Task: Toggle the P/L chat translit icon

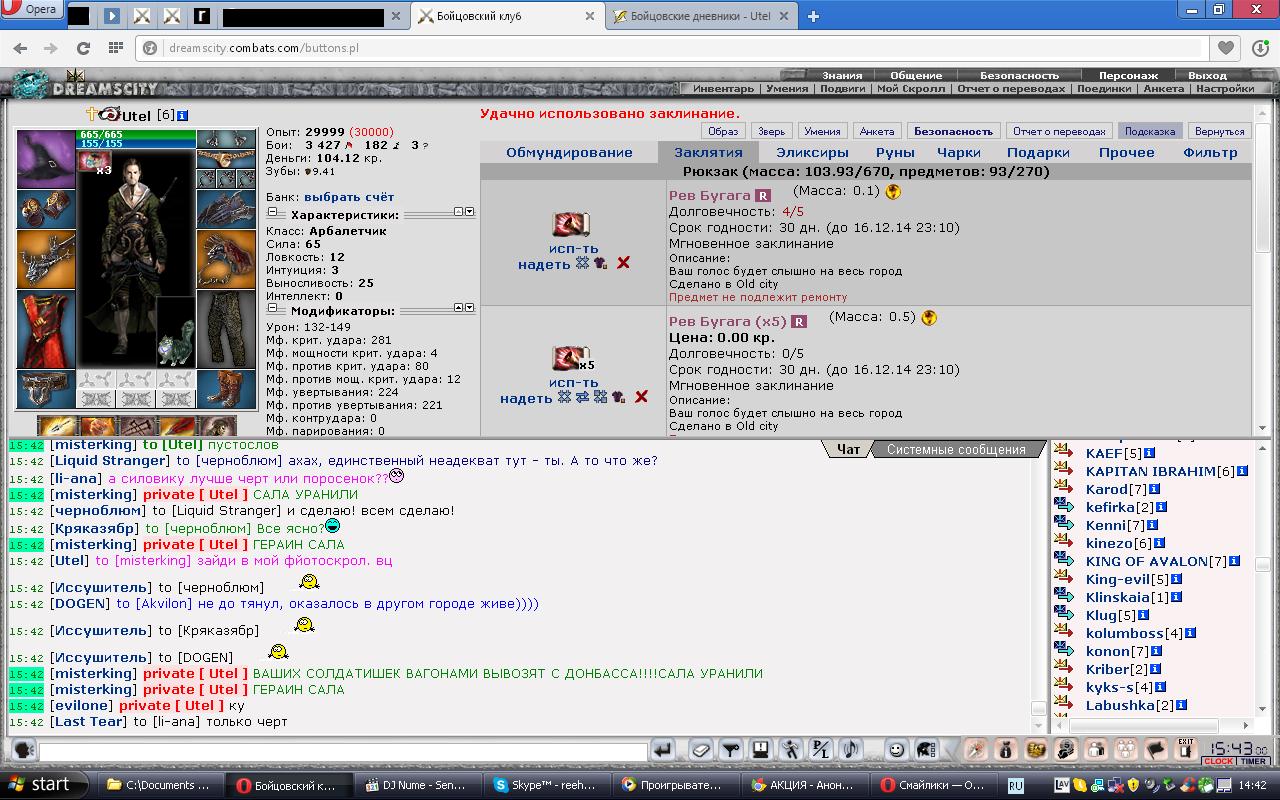Action: coord(820,749)
